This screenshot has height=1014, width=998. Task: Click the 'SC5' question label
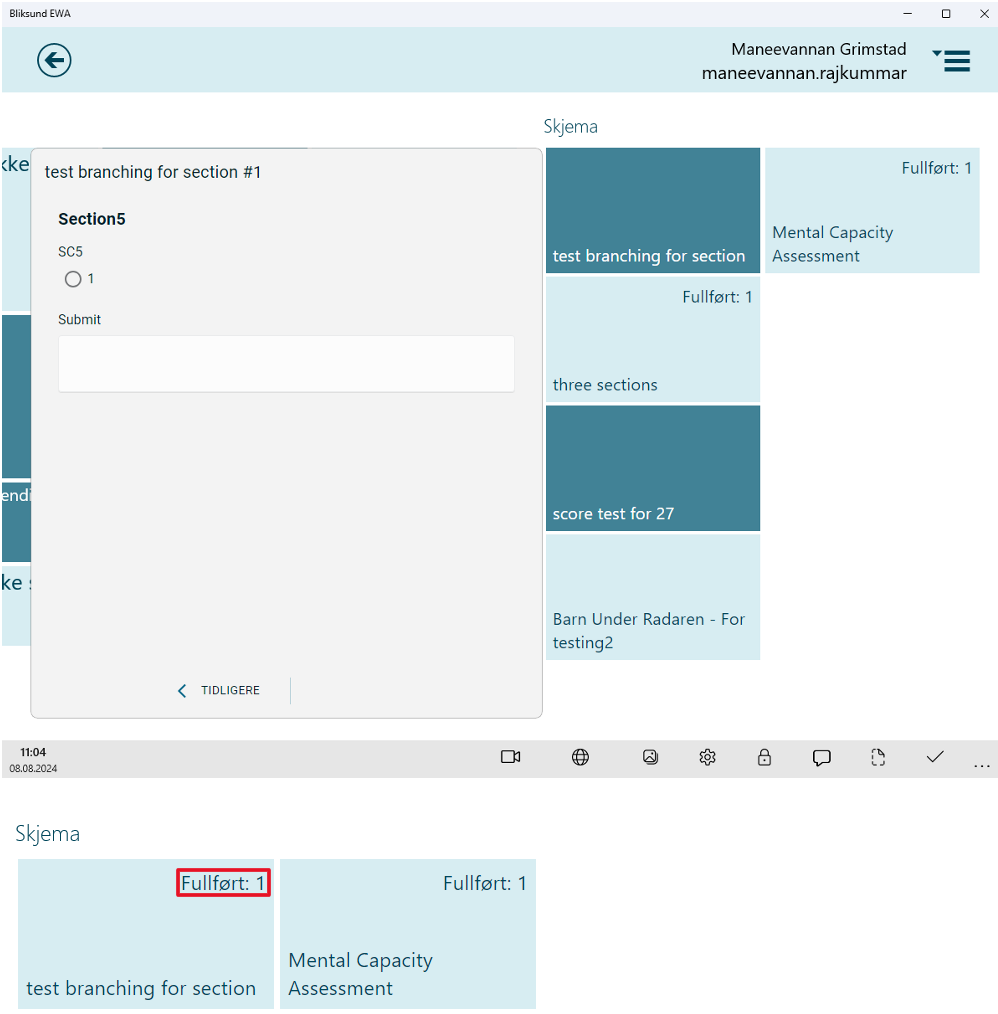tap(71, 252)
